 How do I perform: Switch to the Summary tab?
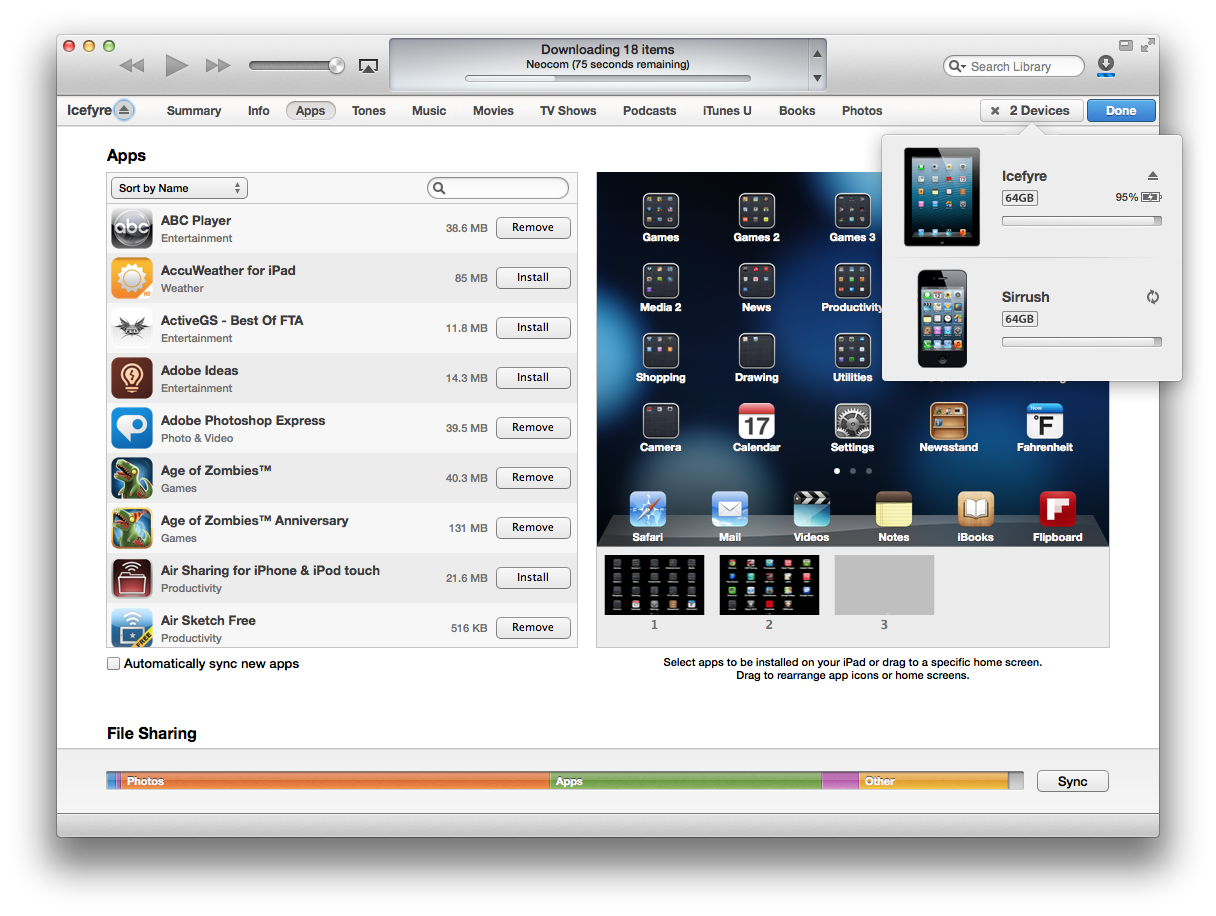(x=194, y=111)
